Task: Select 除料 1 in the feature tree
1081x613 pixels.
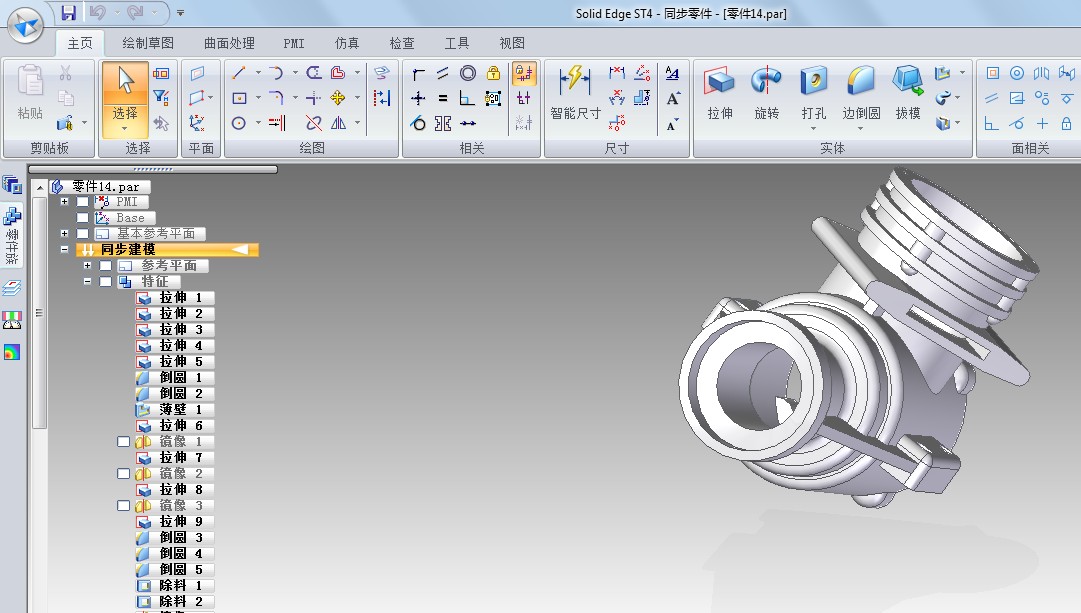Action: [x=175, y=585]
